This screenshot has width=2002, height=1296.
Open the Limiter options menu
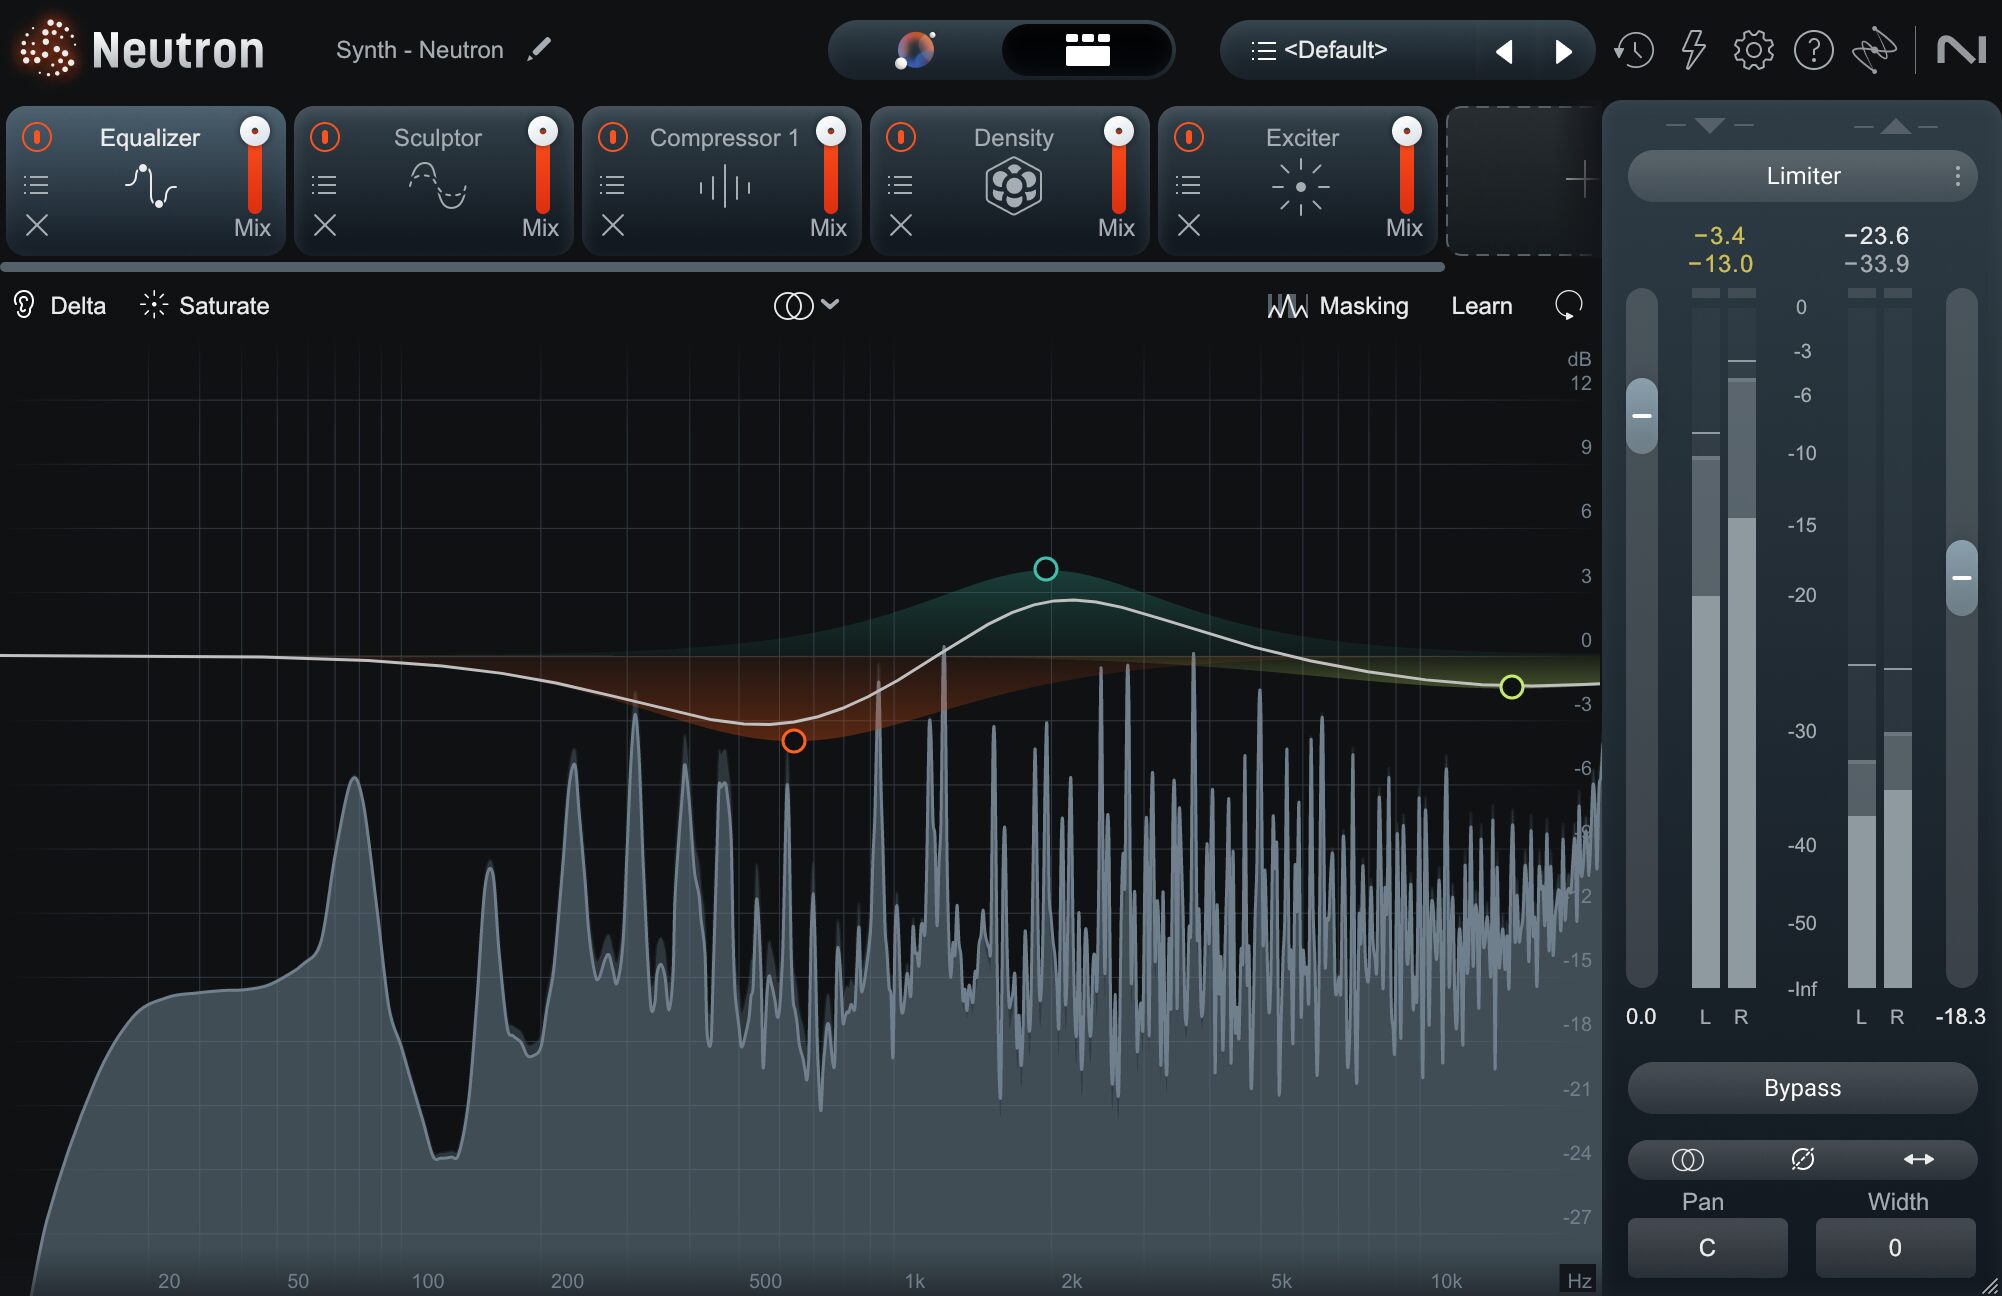tap(1957, 176)
